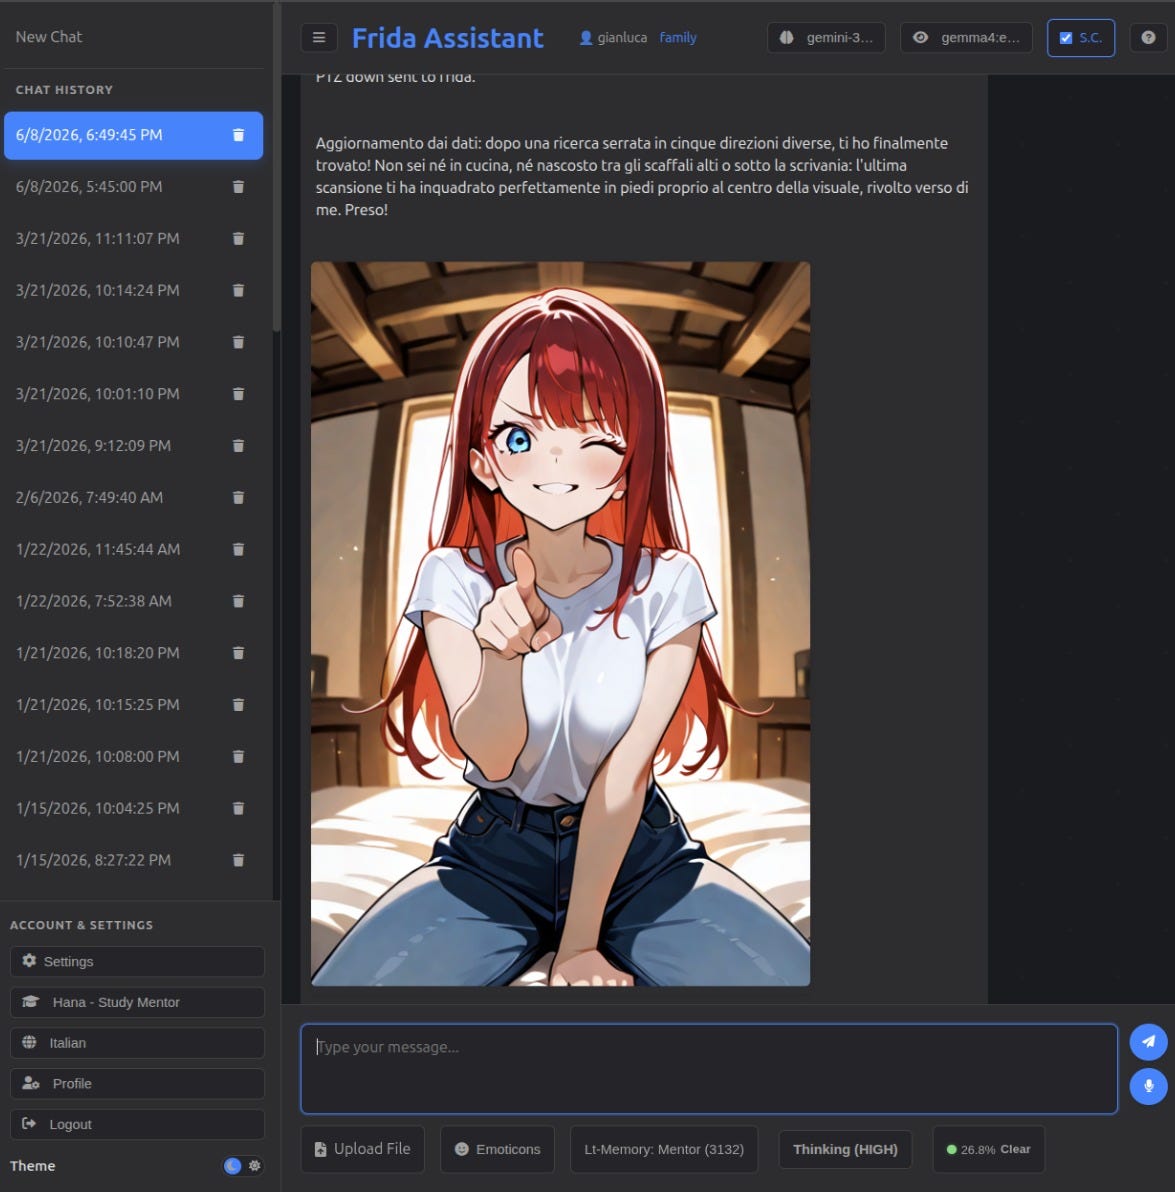The width and height of the screenshot is (1175, 1192).
Task: Open the 3/21/2026, 11:11:07 PM chat
Action: [x=97, y=239]
